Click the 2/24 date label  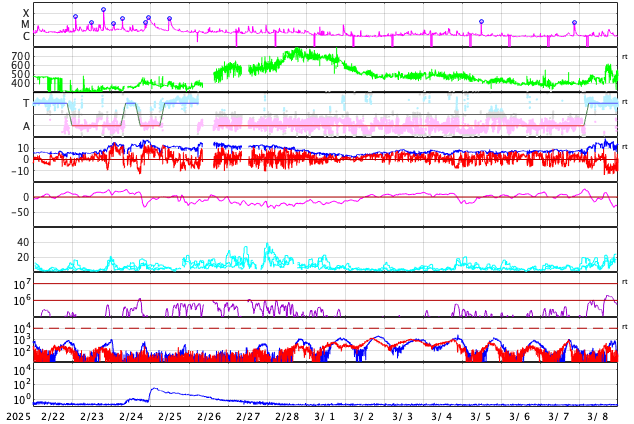(131, 417)
